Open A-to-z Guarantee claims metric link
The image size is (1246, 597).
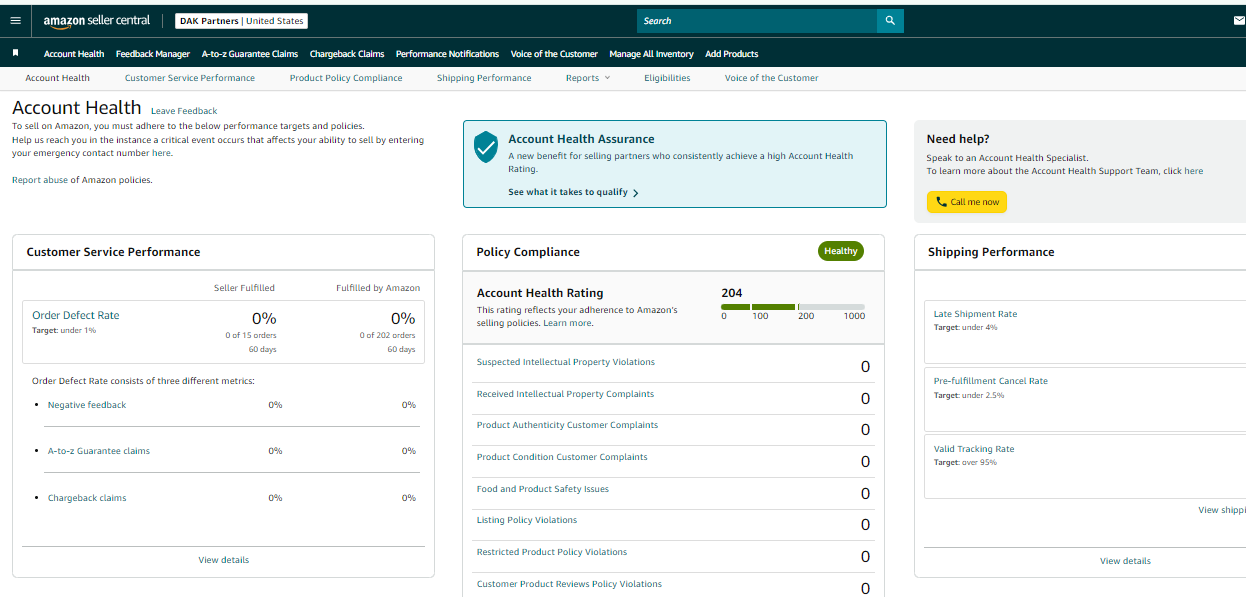pos(99,451)
